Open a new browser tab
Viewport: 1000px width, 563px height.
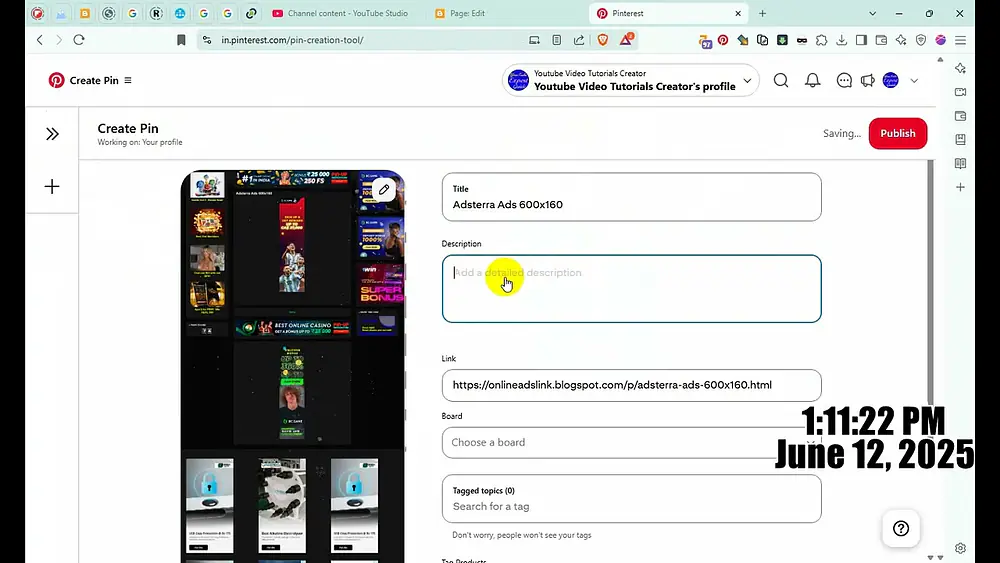tap(762, 13)
